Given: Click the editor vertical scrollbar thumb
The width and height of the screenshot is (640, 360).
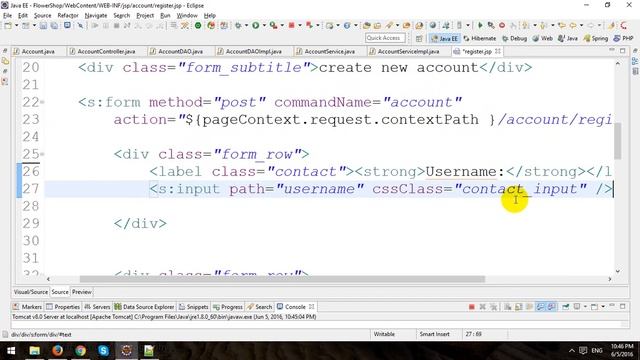Looking at the screenshot, I should (618, 141).
